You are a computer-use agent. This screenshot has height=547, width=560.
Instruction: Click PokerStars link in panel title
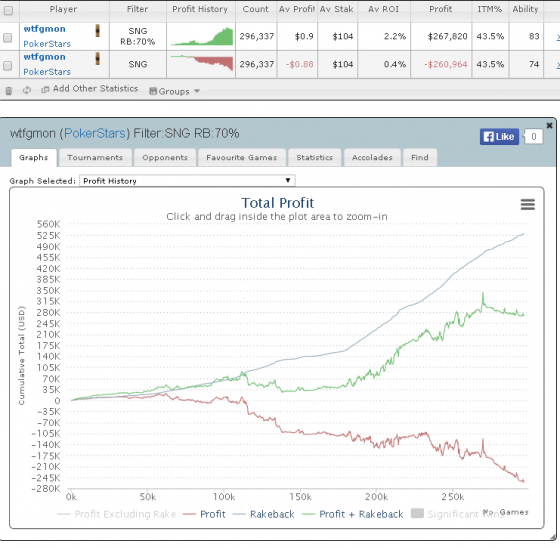[x=95, y=134]
